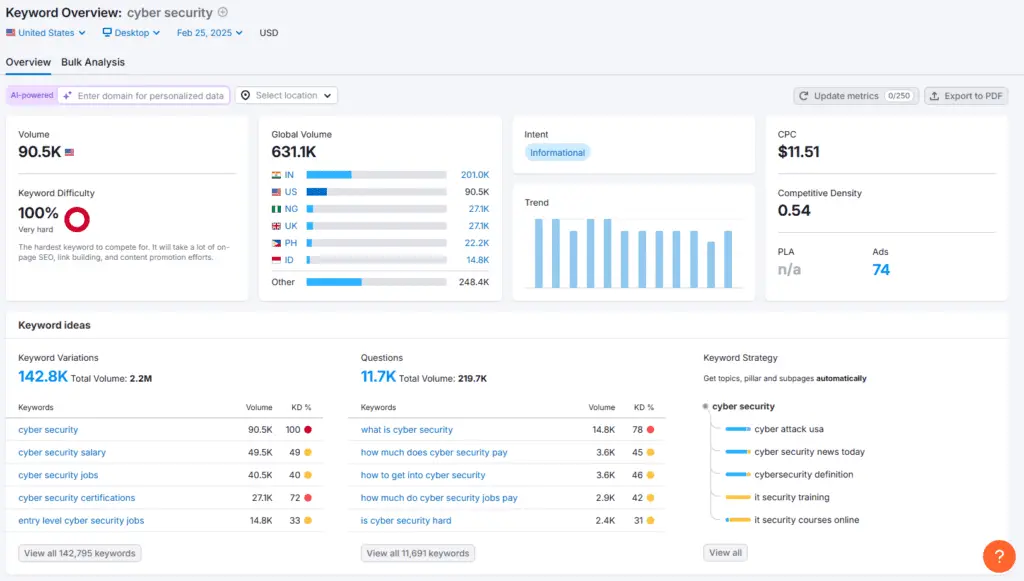The image size is (1024, 581).
Task: Click the 0/250 usage counter on Update metrics
Action: (x=897, y=94)
